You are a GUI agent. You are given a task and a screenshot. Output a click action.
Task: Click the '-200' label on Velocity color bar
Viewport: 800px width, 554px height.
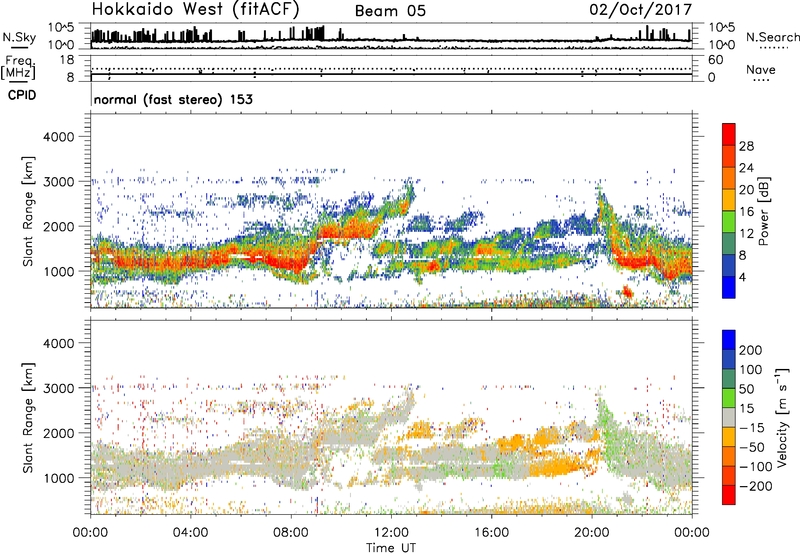755,486
